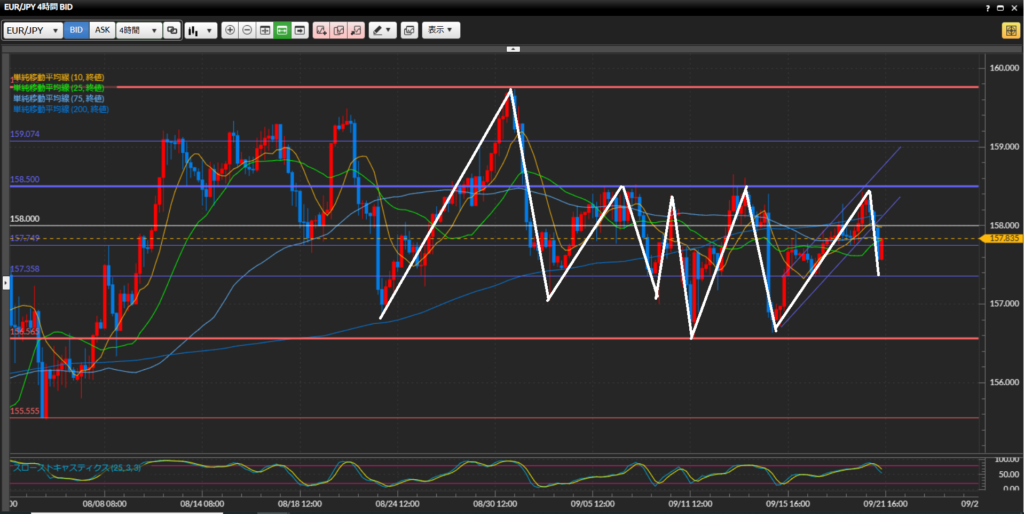The height and width of the screenshot is (514, 1024).
Task: Click the scroll-to-latest arrow icon in toolbar
Action: tap(299, 30)
